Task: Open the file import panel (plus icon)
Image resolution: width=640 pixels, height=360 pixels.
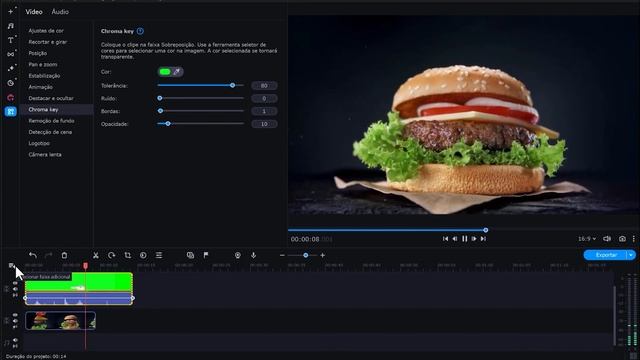Action: [x=11, y=12]
